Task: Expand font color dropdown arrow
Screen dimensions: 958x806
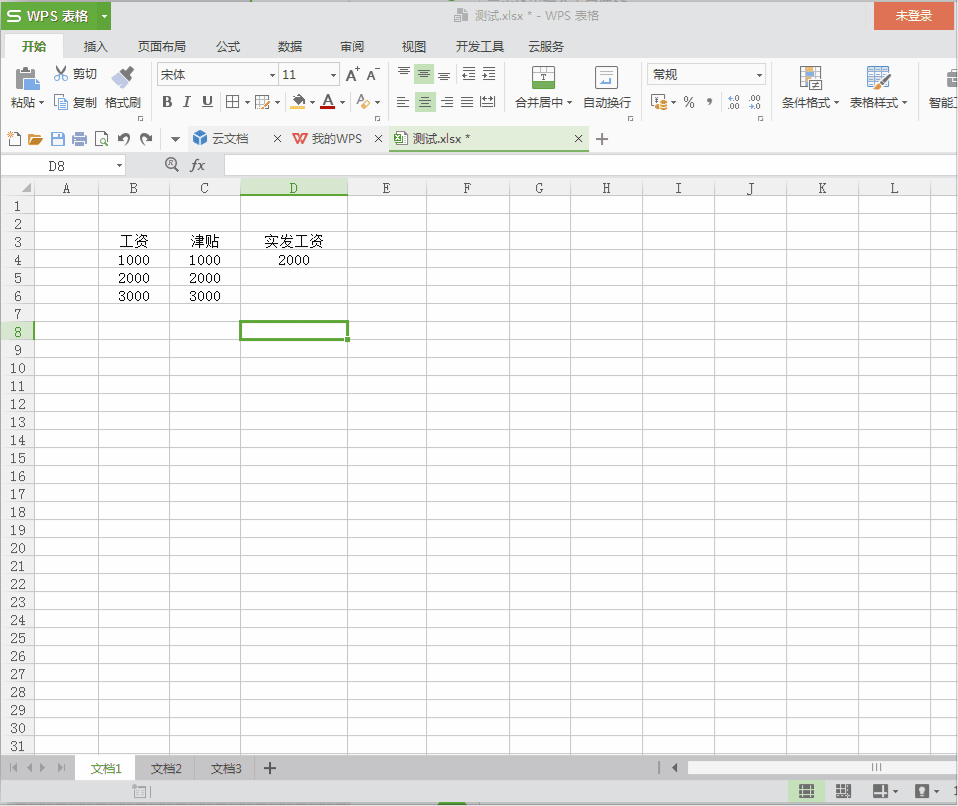Action: (x=342, y=103)
